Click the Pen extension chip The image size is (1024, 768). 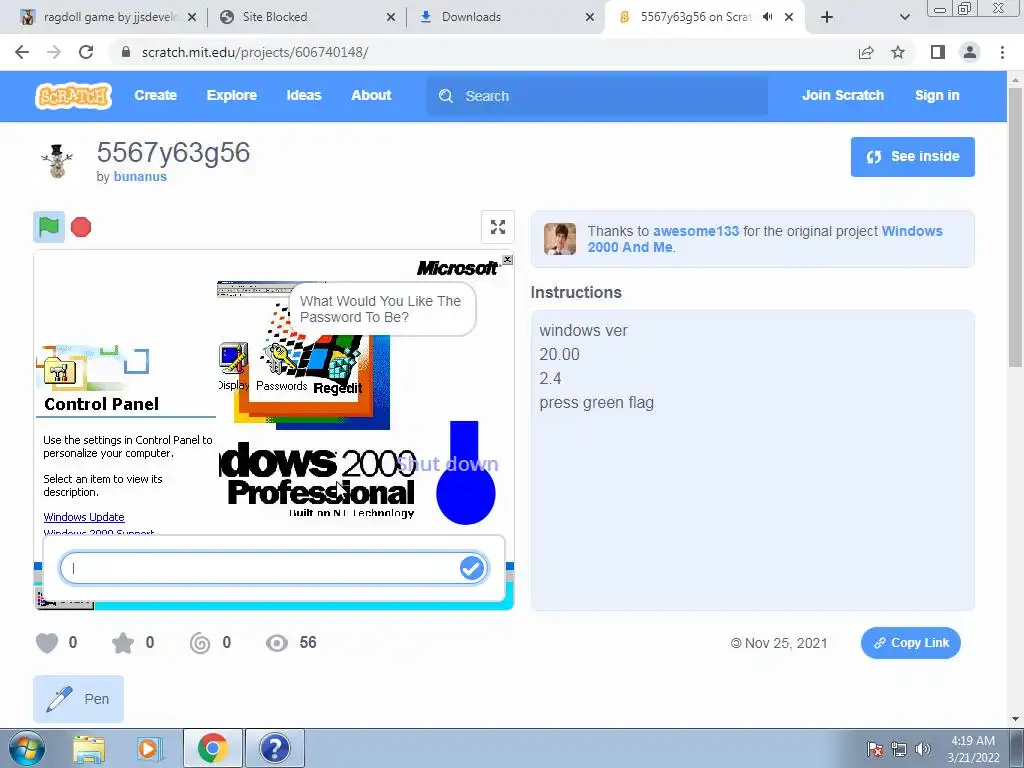click(78, 699)
